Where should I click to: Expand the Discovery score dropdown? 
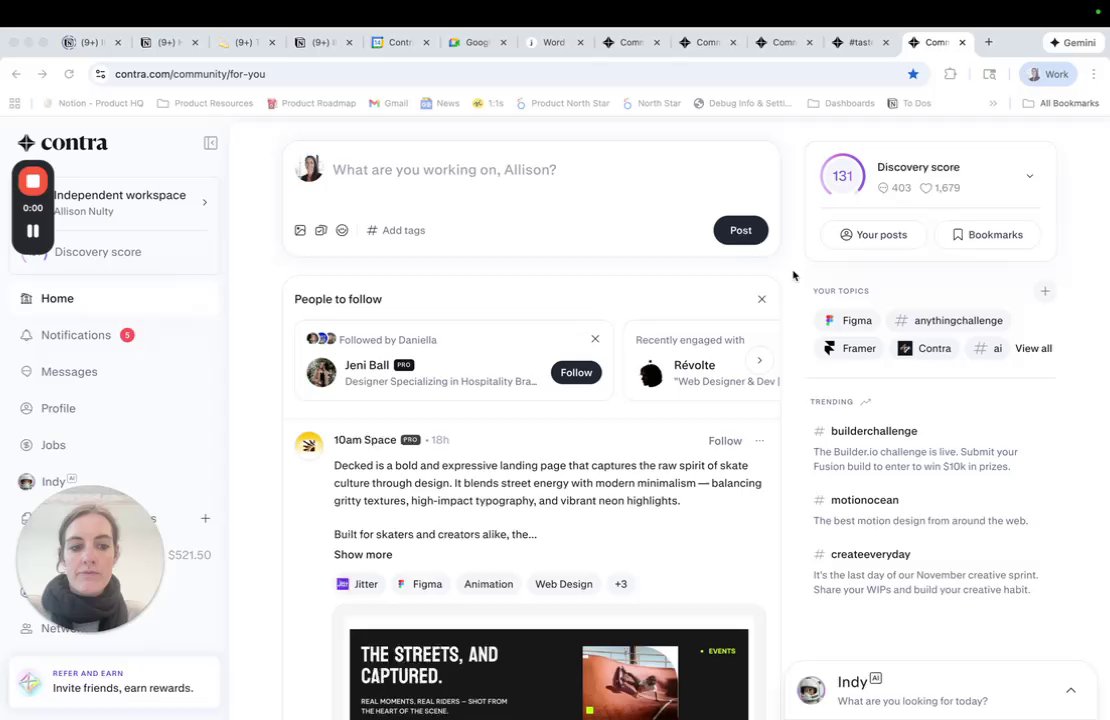[1029, 176]
